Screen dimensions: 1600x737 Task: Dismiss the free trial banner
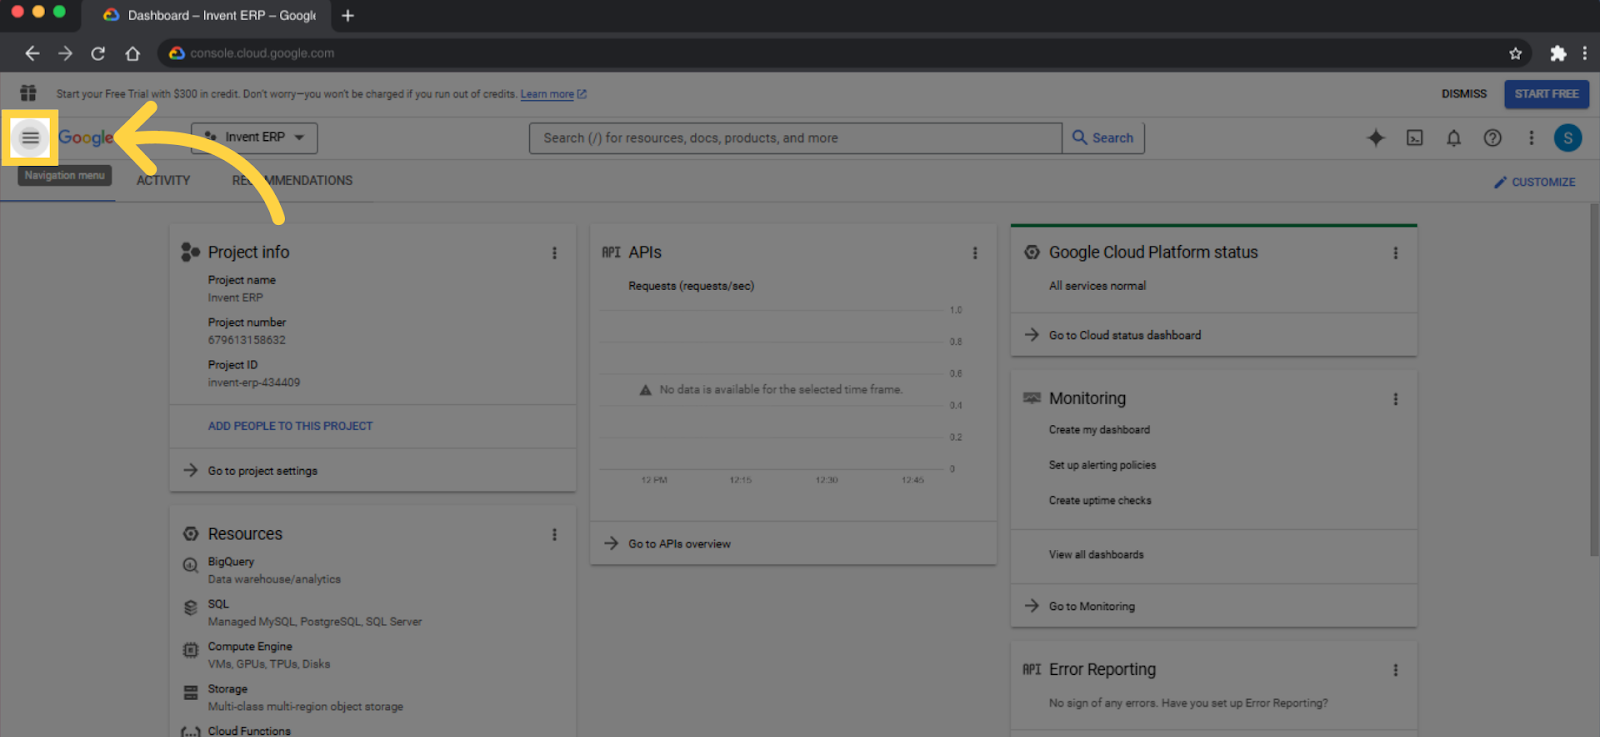coord(1464,94)
